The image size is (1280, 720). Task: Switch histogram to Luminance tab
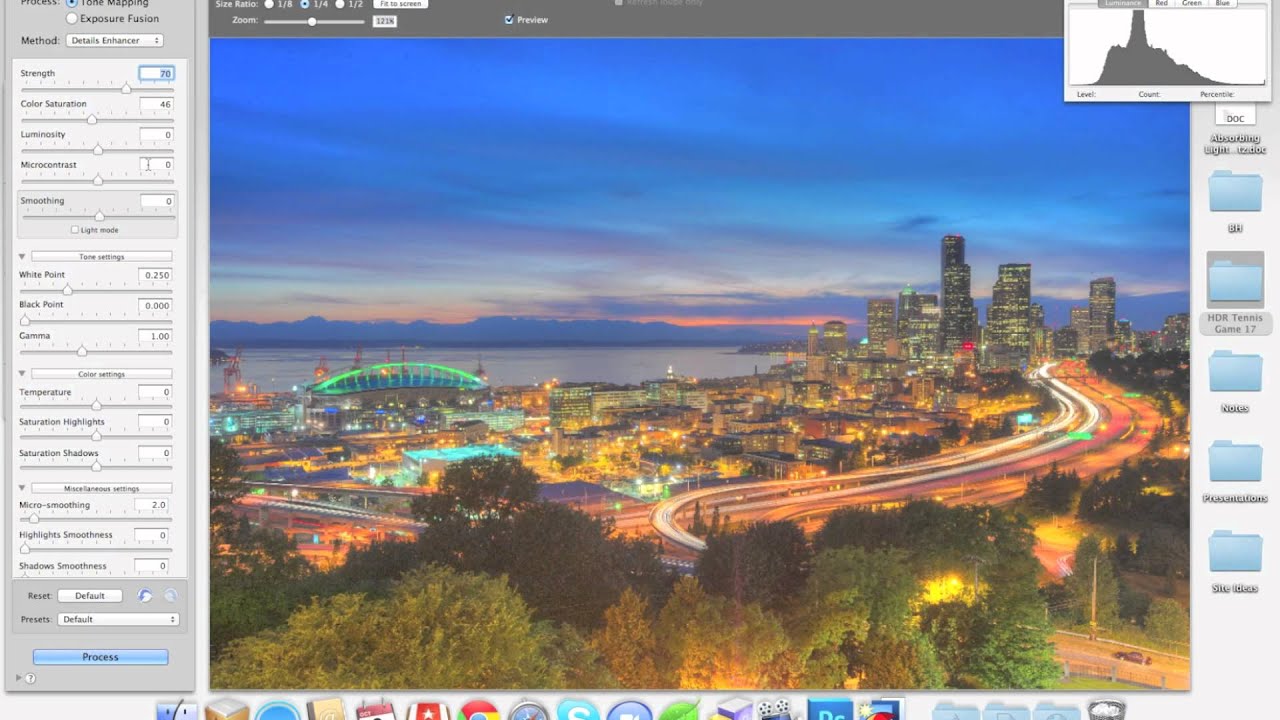[1123, 4]
